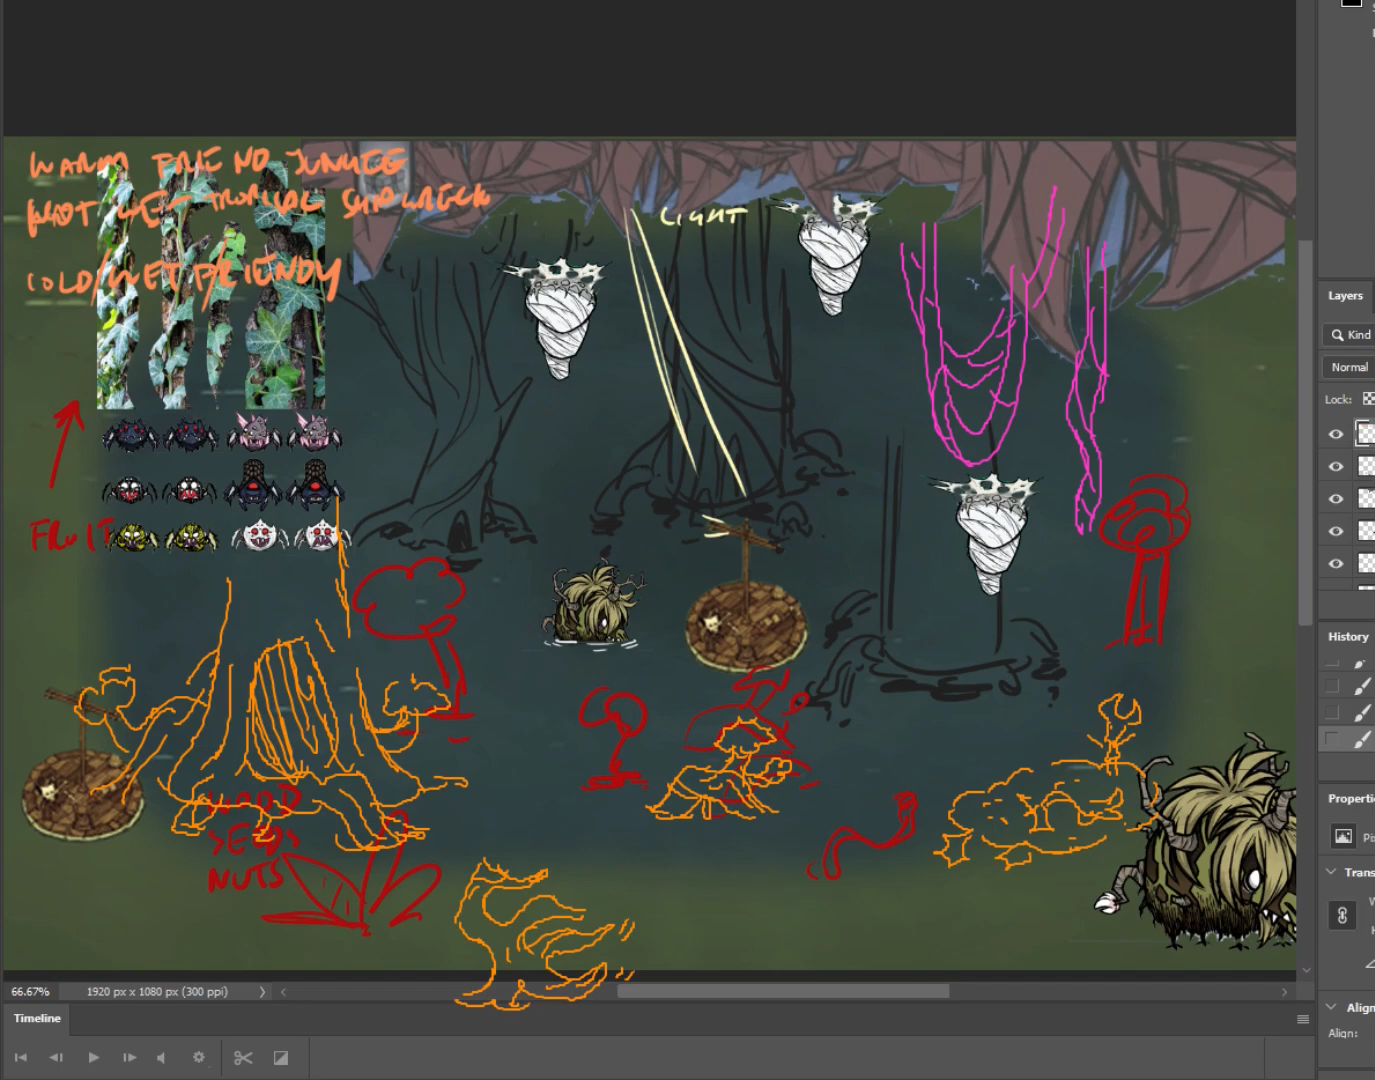The image size is (1375, 1080).
Task: Click the transition icon beside the scissors
Action: pos(281,1057)
